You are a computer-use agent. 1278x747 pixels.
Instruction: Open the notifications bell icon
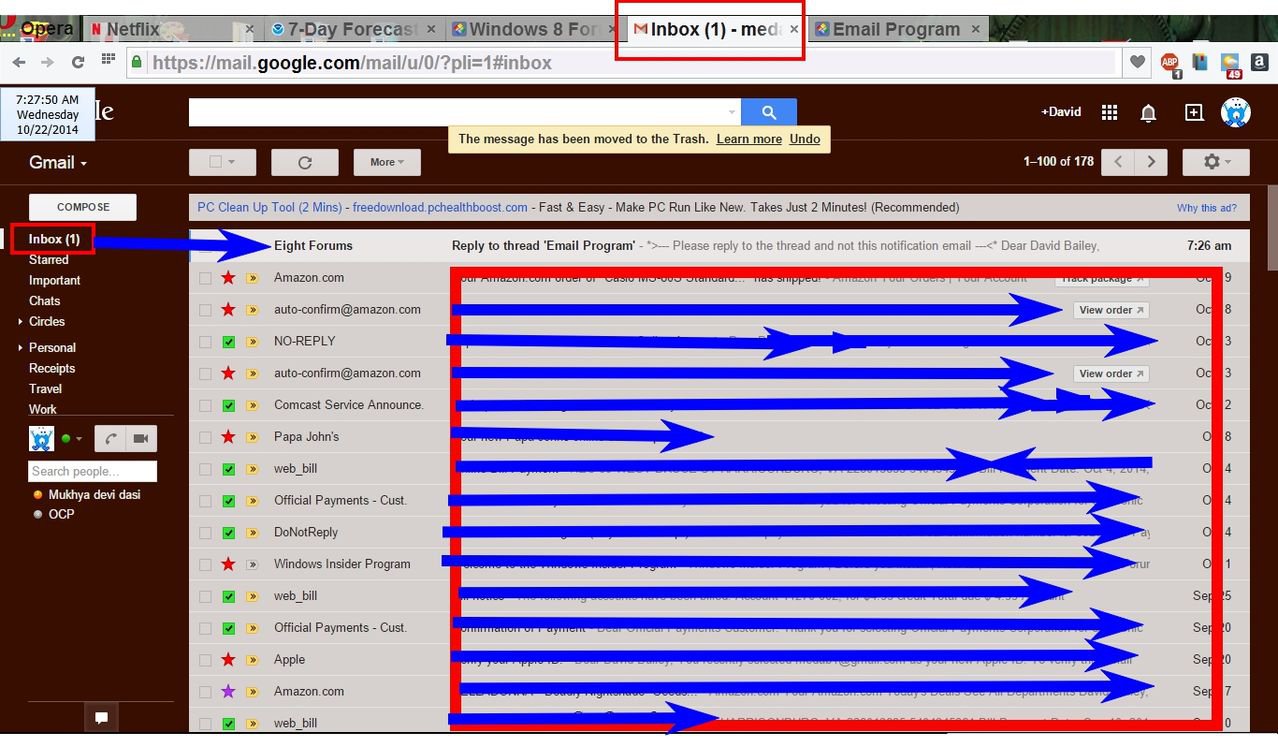(x=1148, y=113)
